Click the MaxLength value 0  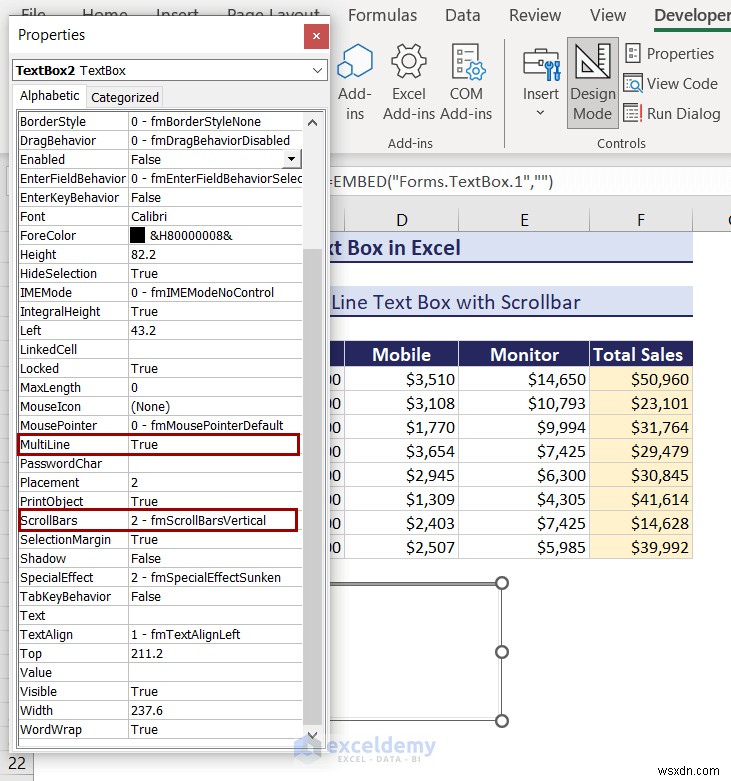pos(215,388)
